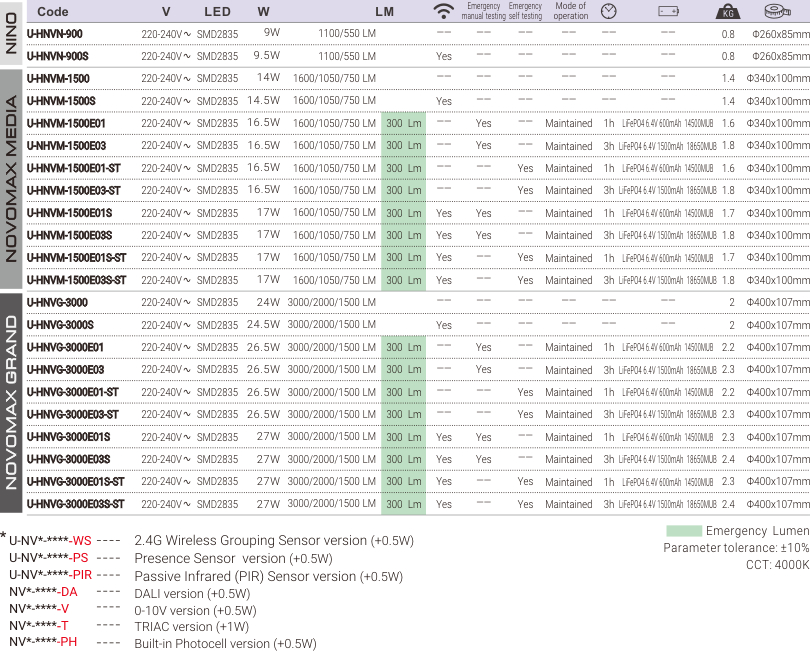Click Built-in Photocell version text
Viewport: 810px width, 651px height.
(225, 644)
